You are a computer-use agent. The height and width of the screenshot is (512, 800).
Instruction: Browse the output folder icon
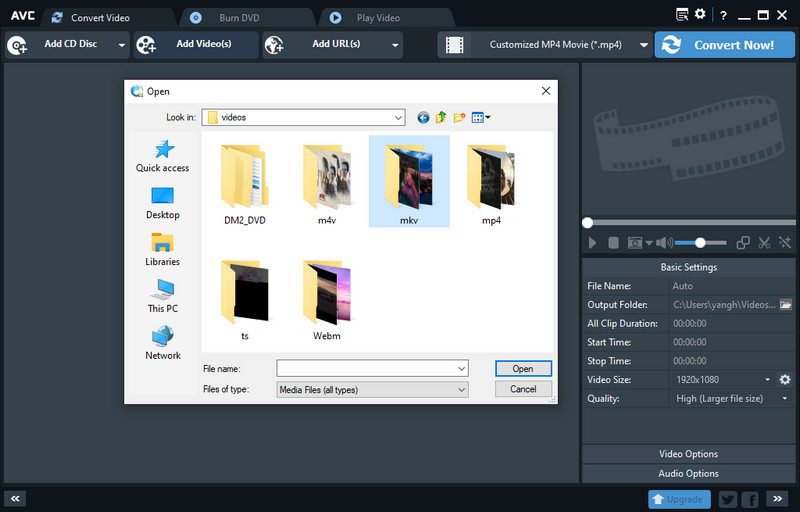(786, 305)
